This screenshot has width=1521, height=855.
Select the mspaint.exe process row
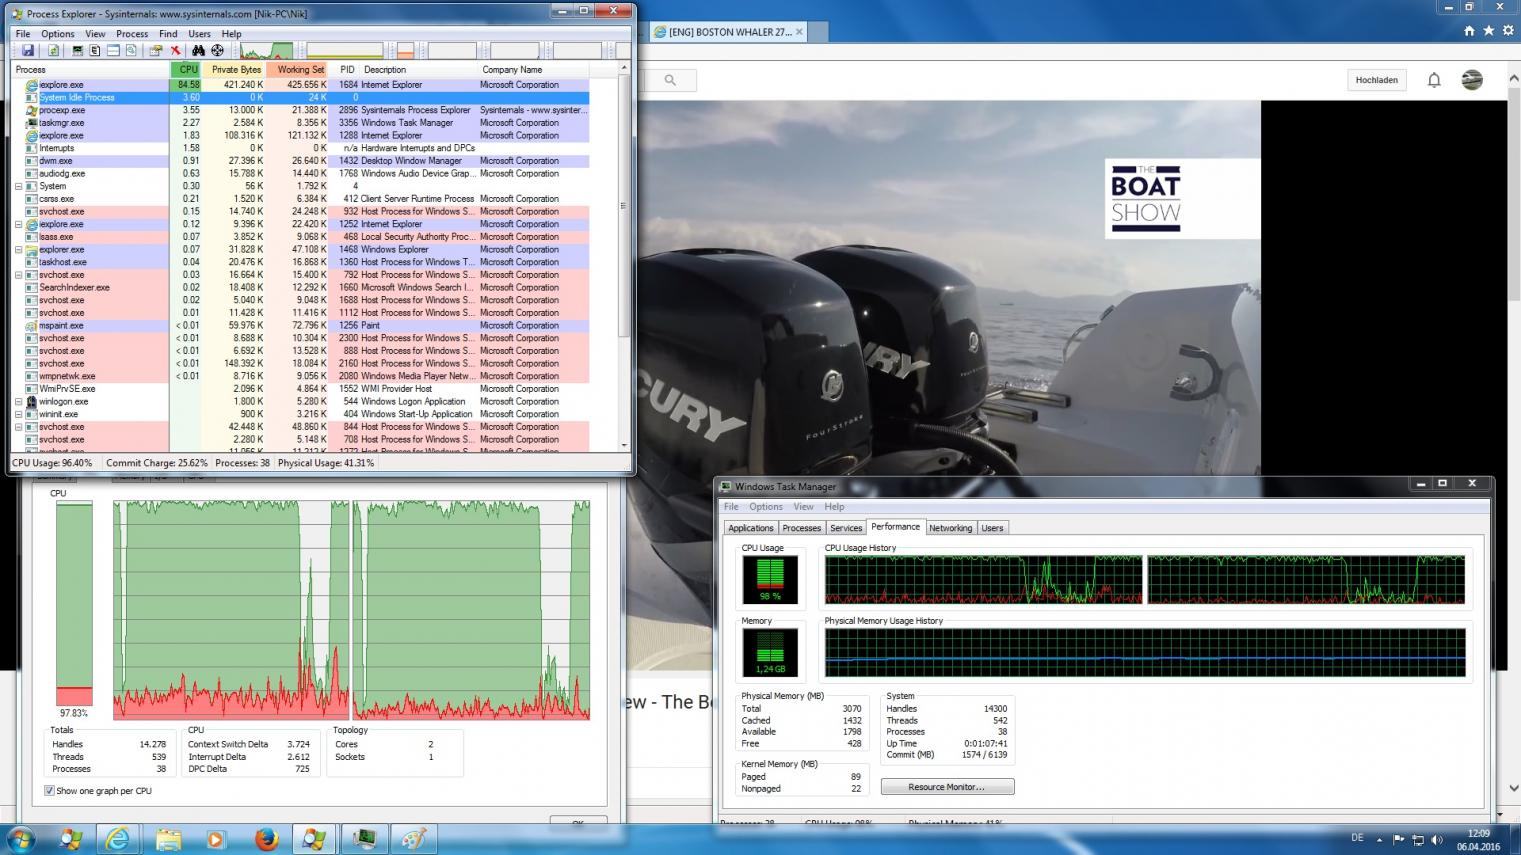point(301,325)
